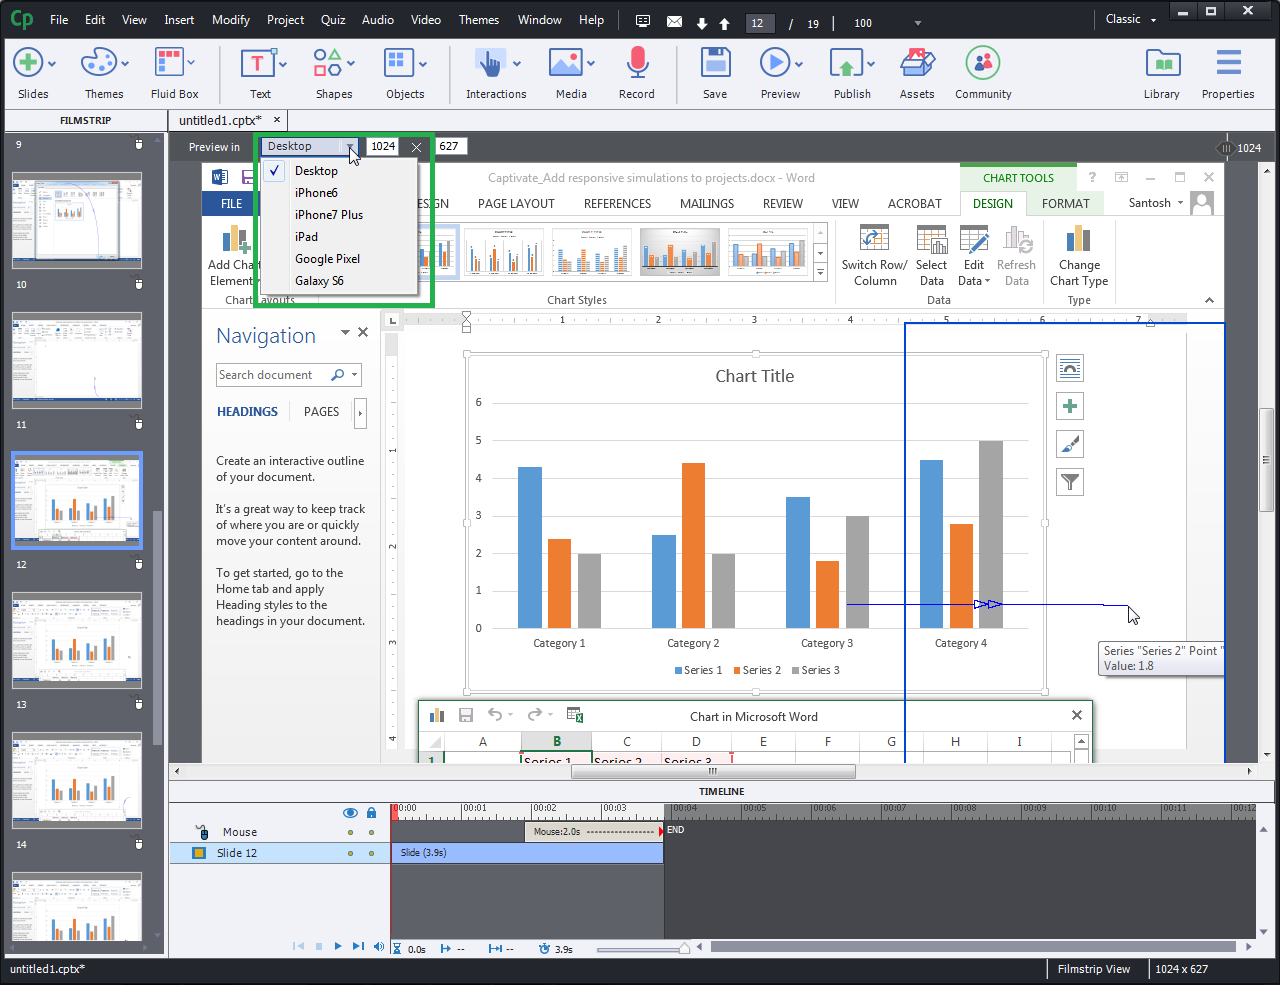Viewport: 1280px width, 985px height.
Task: Expand the Interactions dropdown arrow
Action: [516, 64]
